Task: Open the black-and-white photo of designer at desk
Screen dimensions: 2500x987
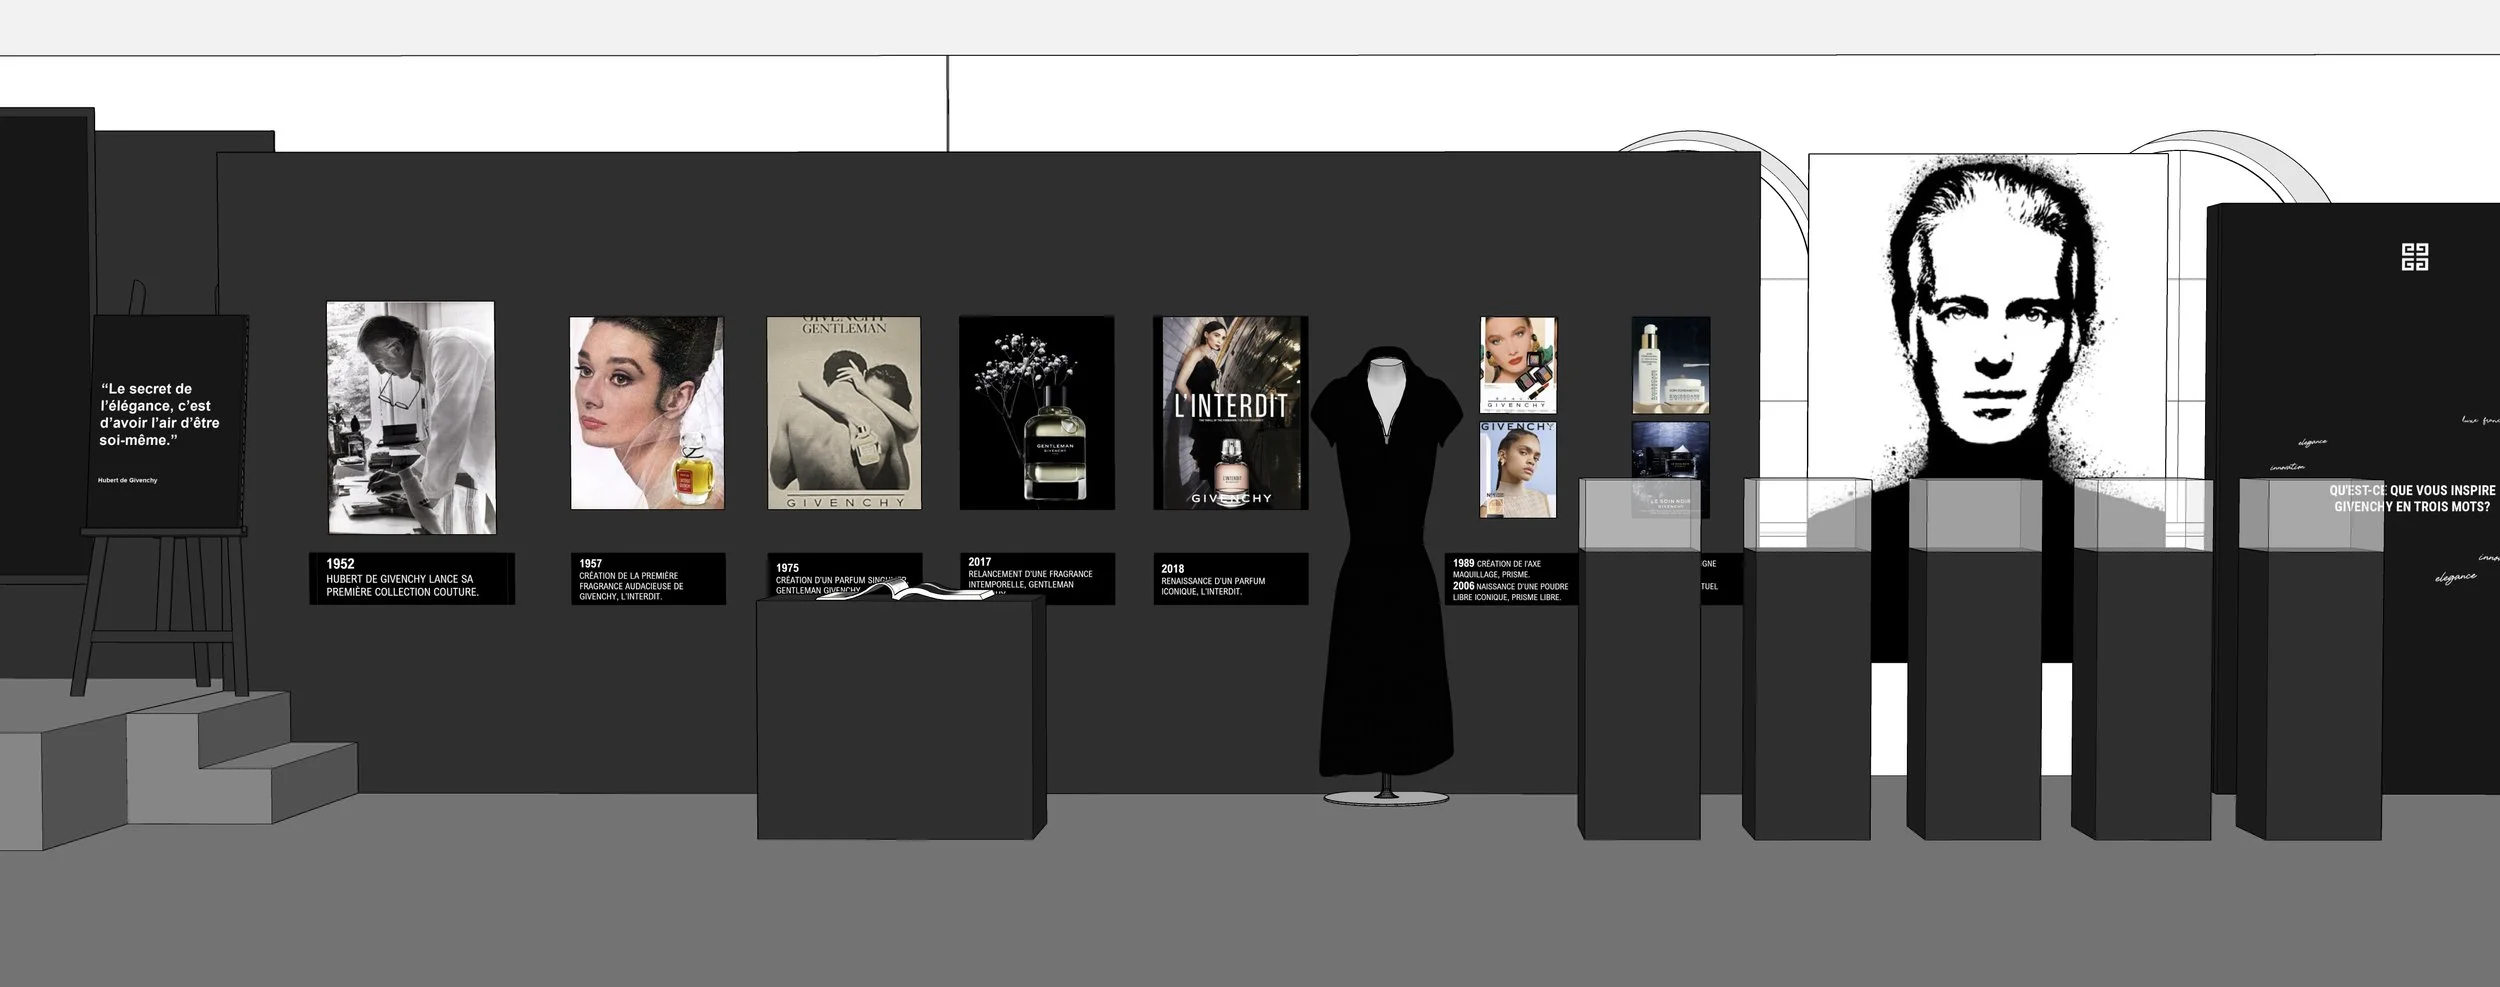Action: [411, 417]
